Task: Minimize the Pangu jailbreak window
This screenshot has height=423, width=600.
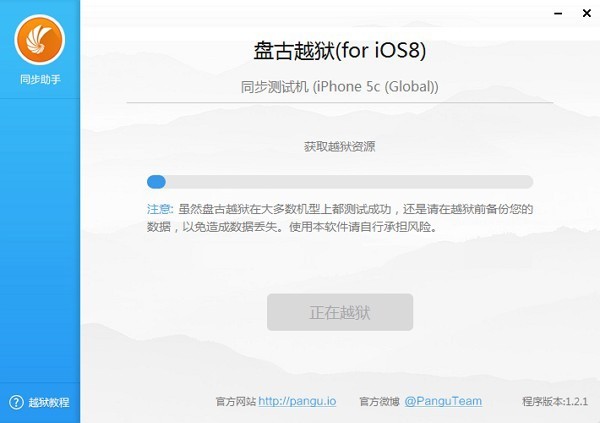Action: pos(558,13)
